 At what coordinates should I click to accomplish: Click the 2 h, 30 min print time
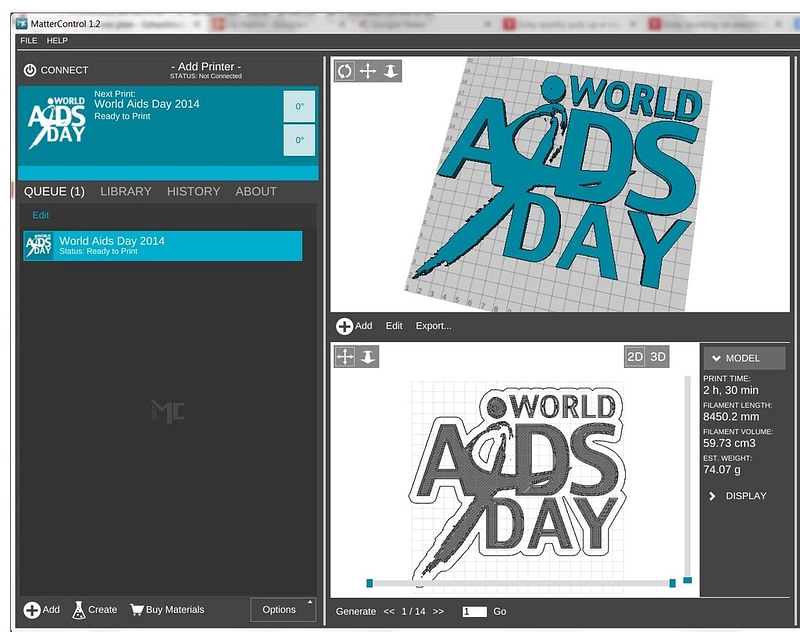(731, 390)
